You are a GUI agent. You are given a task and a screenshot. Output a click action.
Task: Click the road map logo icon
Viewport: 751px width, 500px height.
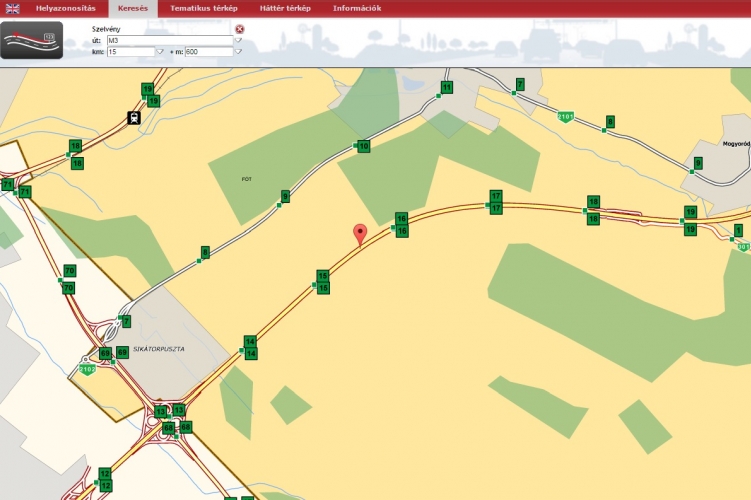pyautogui.click(x=31, y=41)
